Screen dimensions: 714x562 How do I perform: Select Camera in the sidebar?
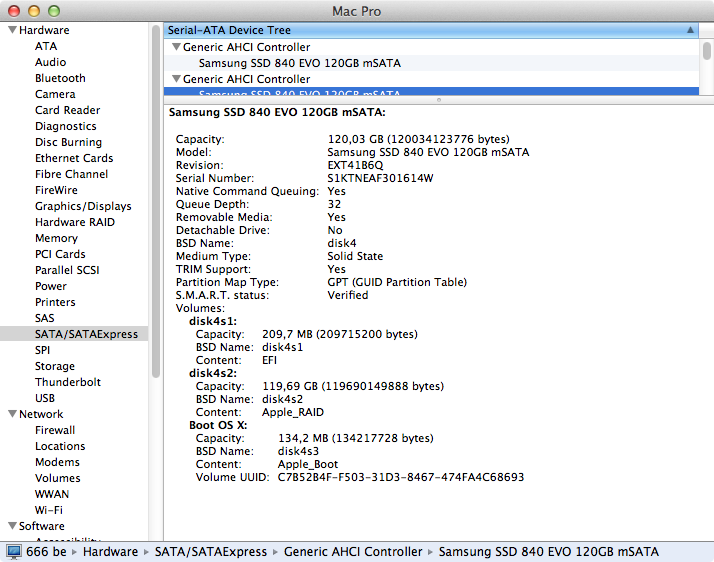pos(55,94)
